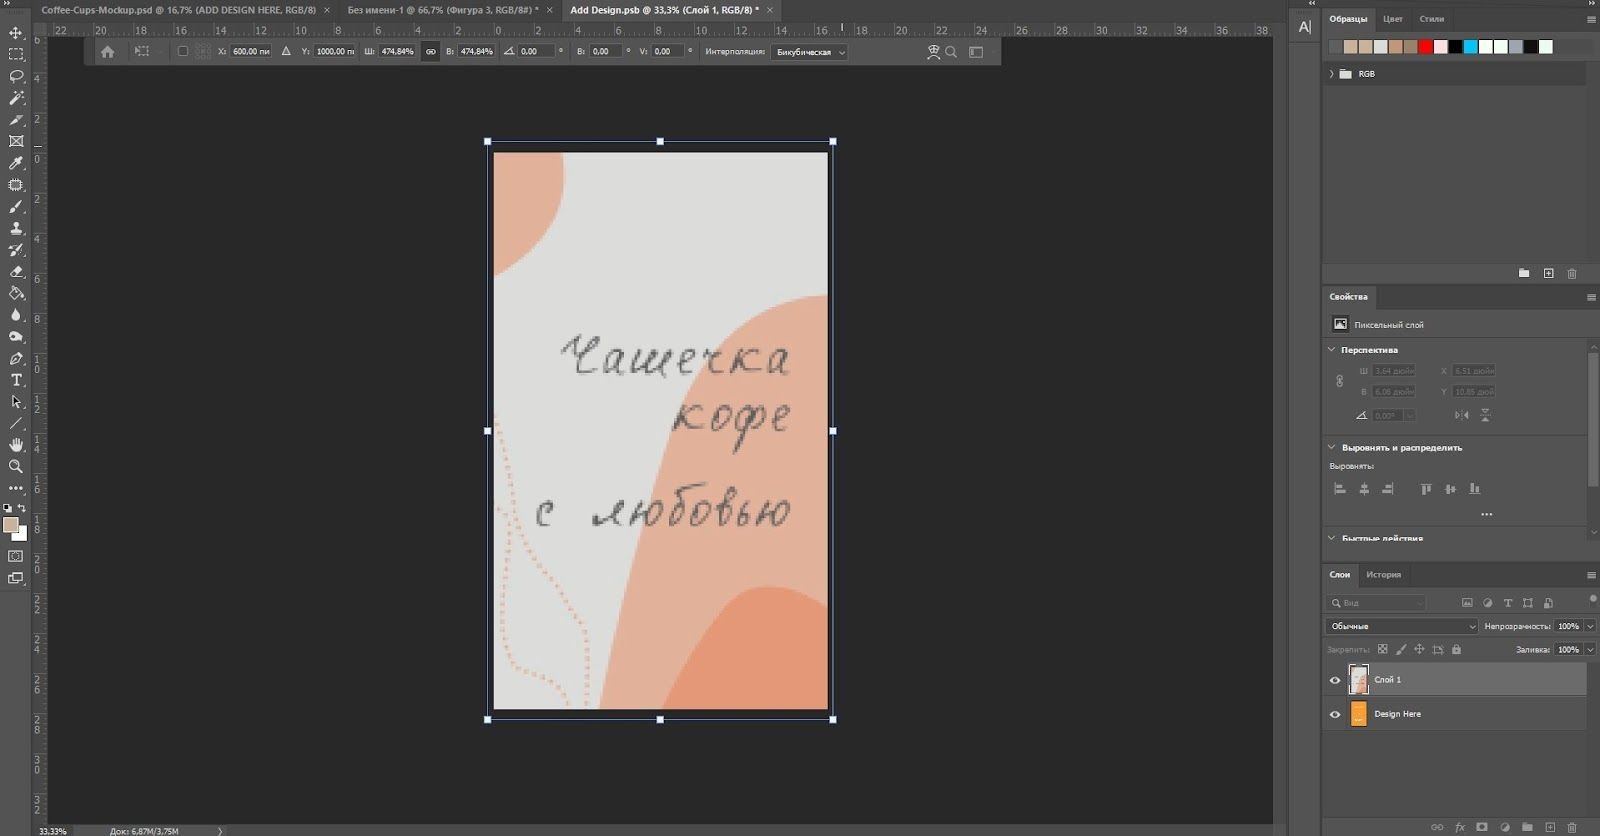Select the Frame tool in toolbar
This screenshot has height=836, width=1600.
16,141
